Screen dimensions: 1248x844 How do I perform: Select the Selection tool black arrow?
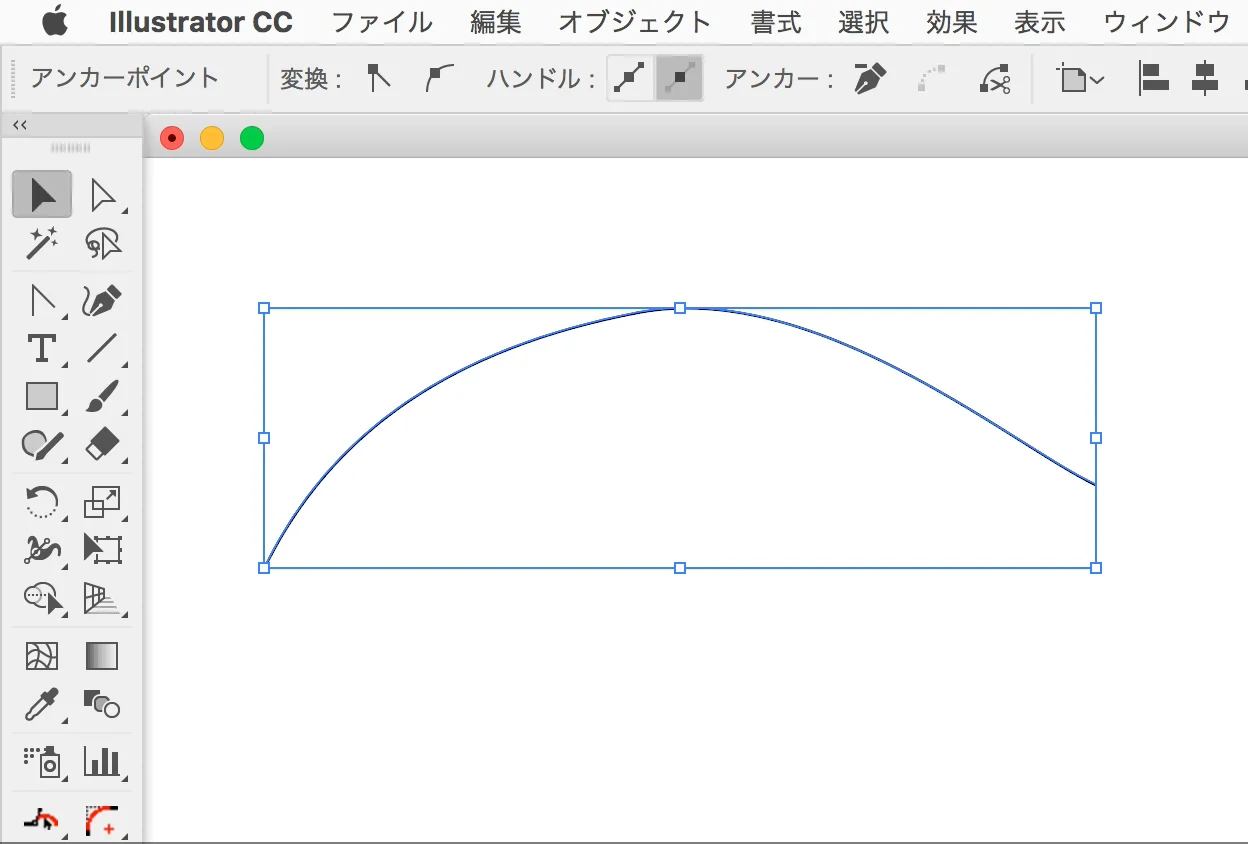[42, 194]
